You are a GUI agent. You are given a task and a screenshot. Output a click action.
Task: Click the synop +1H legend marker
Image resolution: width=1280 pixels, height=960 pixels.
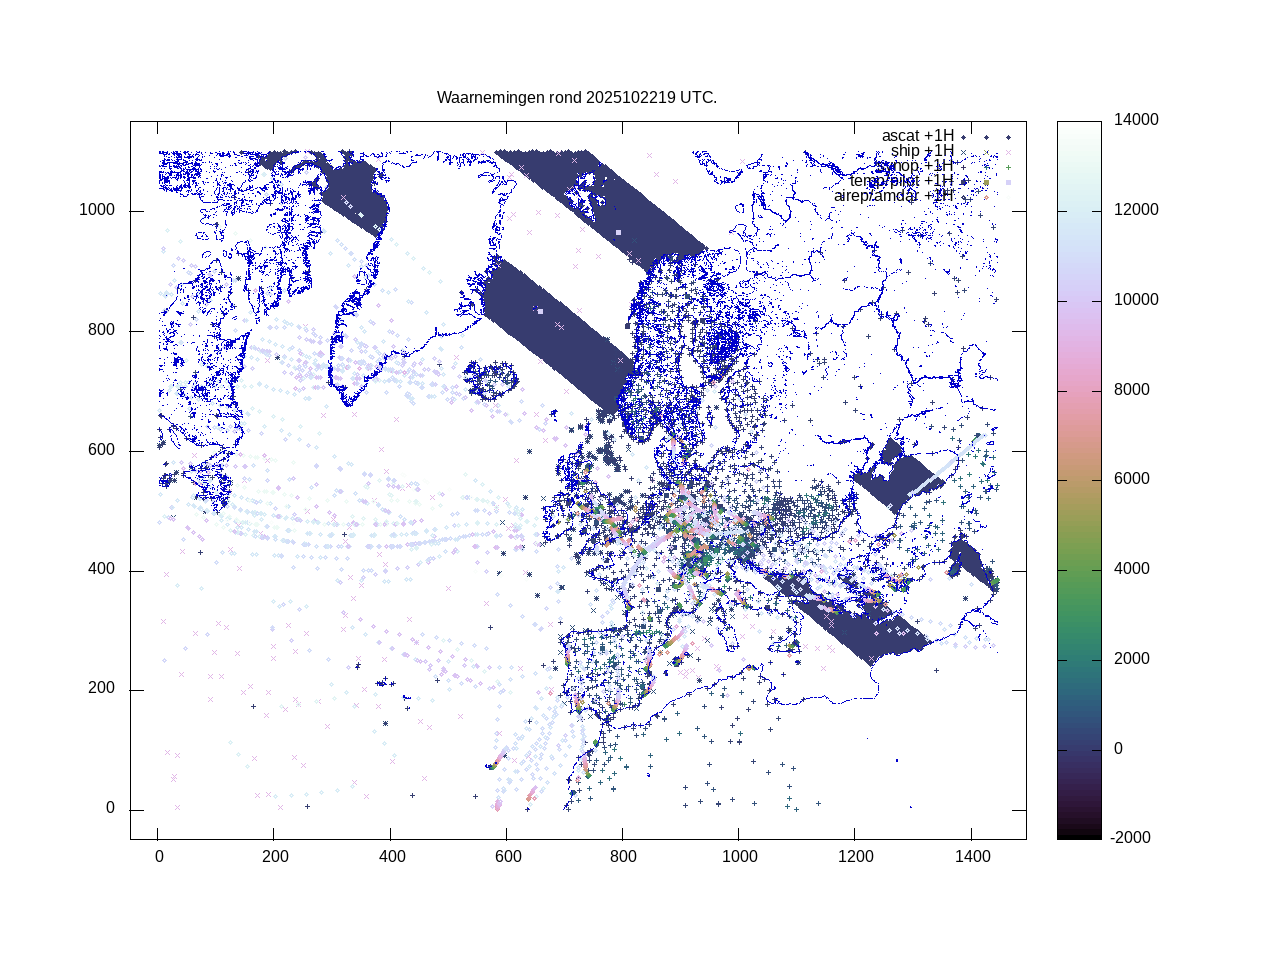985,167
